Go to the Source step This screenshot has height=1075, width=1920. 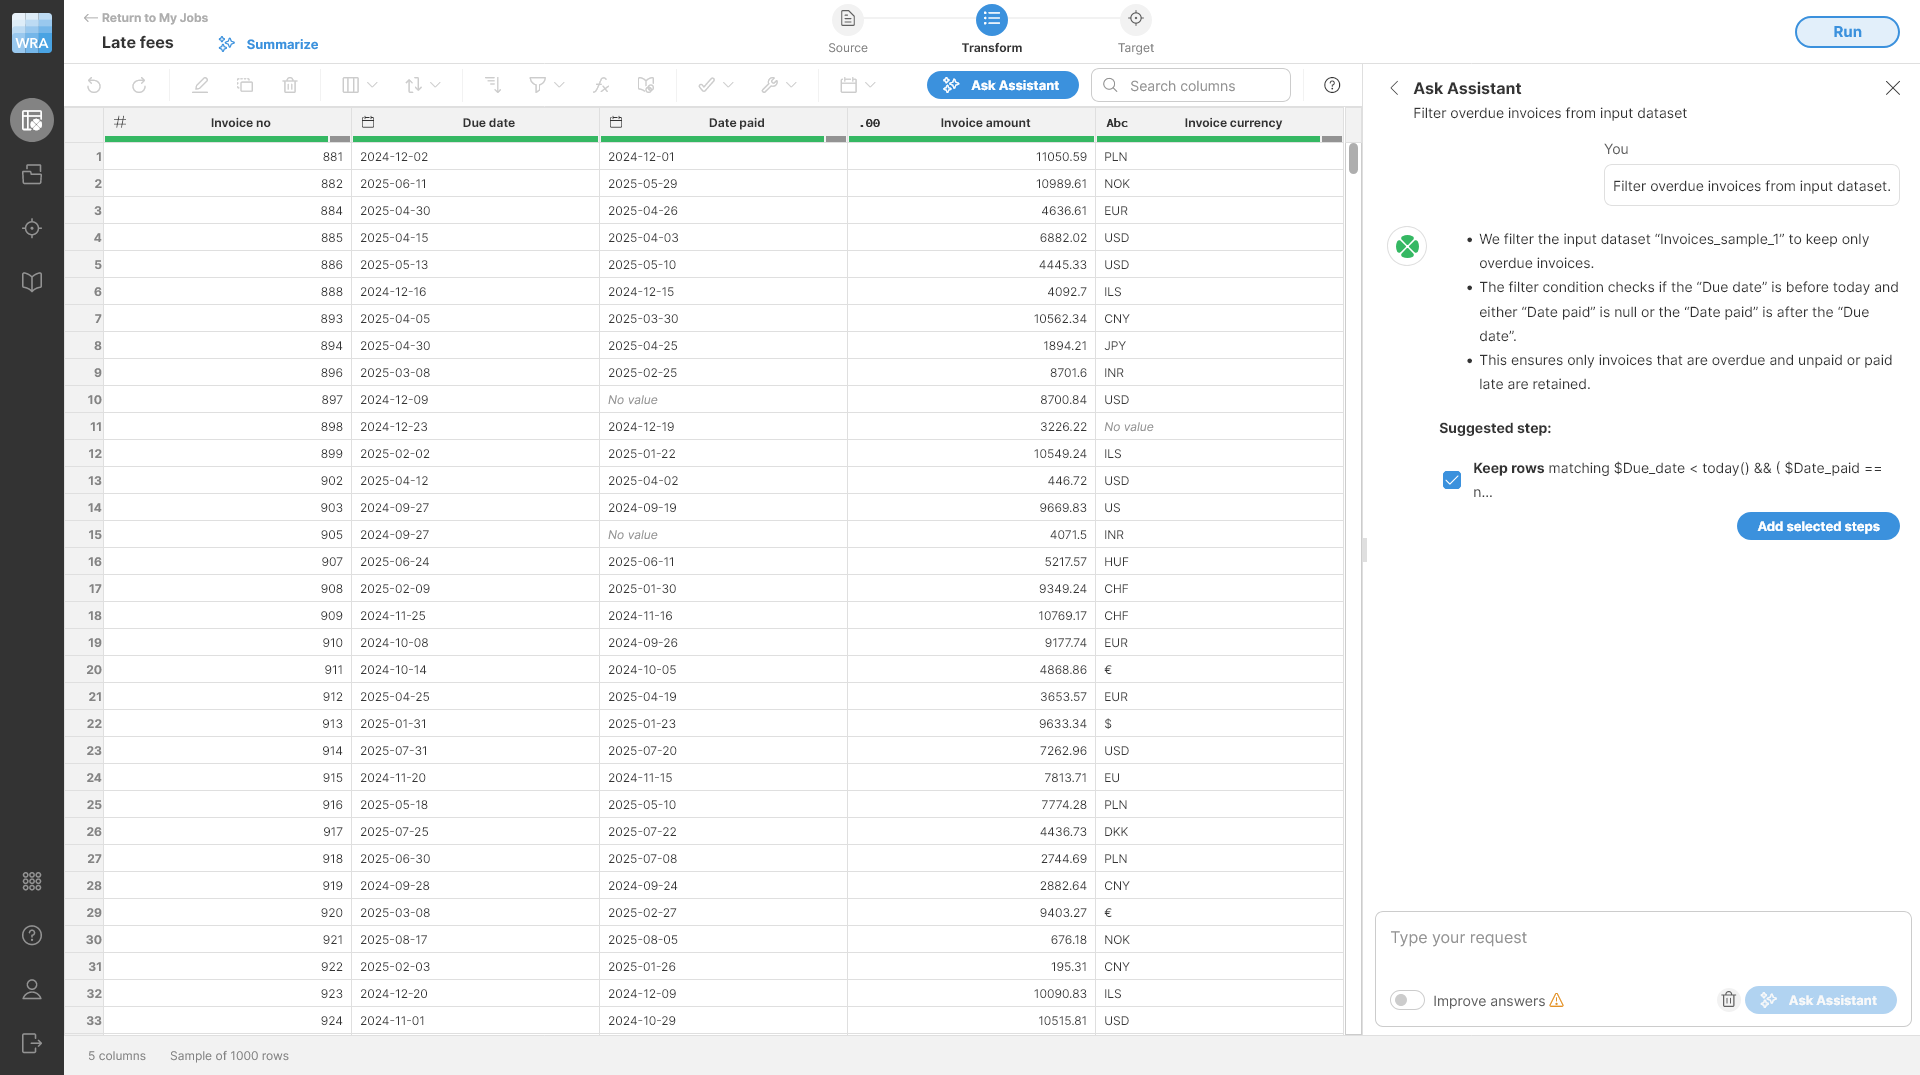click(x=847, y=20)
